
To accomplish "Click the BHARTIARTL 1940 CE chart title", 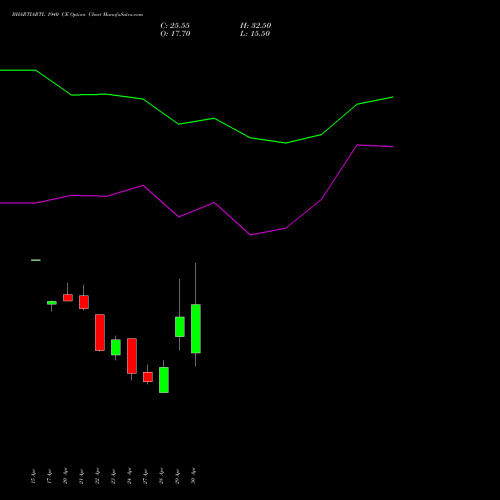I will pyautogui.click(x=77, y=15).
